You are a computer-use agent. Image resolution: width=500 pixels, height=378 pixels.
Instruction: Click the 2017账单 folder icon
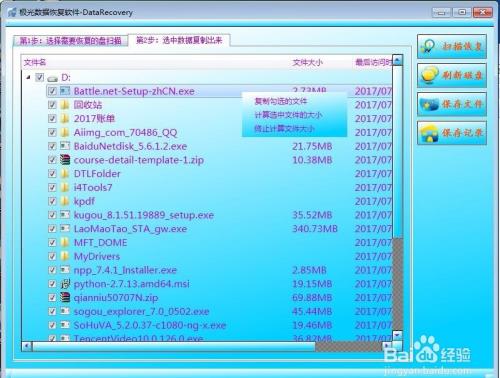(65, 118)
